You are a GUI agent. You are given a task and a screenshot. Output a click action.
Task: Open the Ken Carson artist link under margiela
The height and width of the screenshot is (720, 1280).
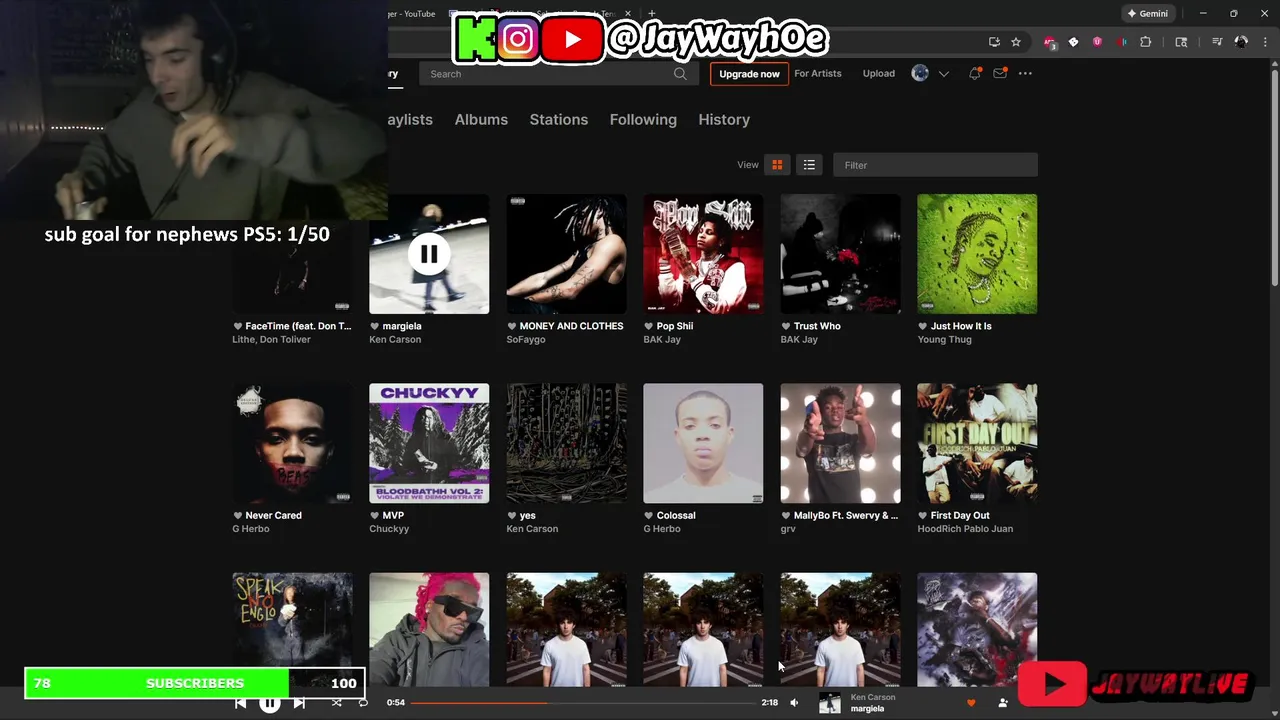(x=395, y=340)
